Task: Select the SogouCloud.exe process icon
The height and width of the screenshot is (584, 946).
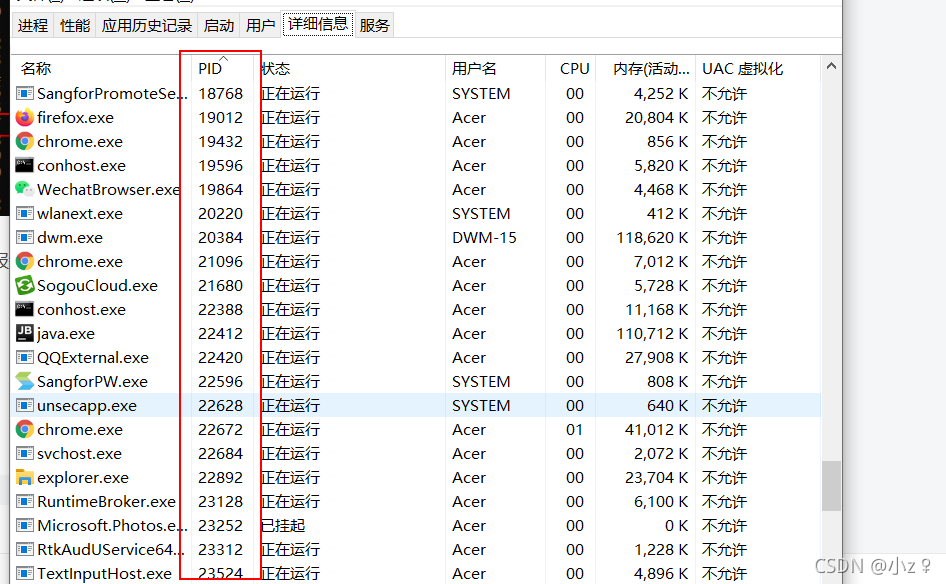Action: (27, 285)
